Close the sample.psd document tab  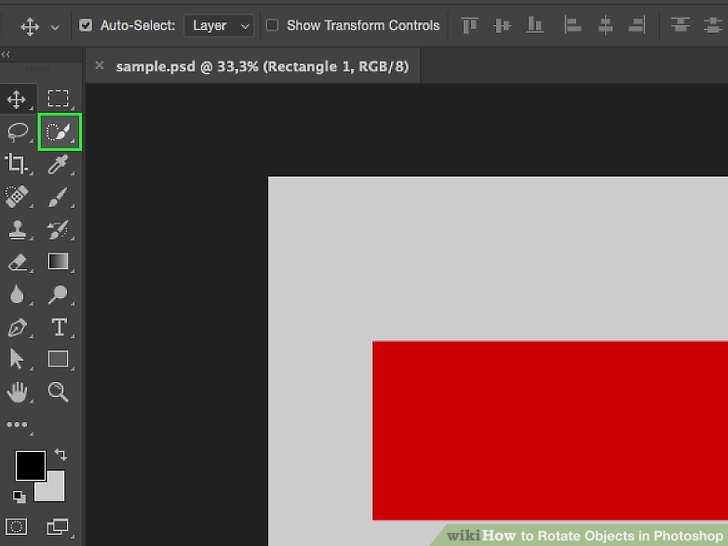pyautogui.click(x=99, y=65)
